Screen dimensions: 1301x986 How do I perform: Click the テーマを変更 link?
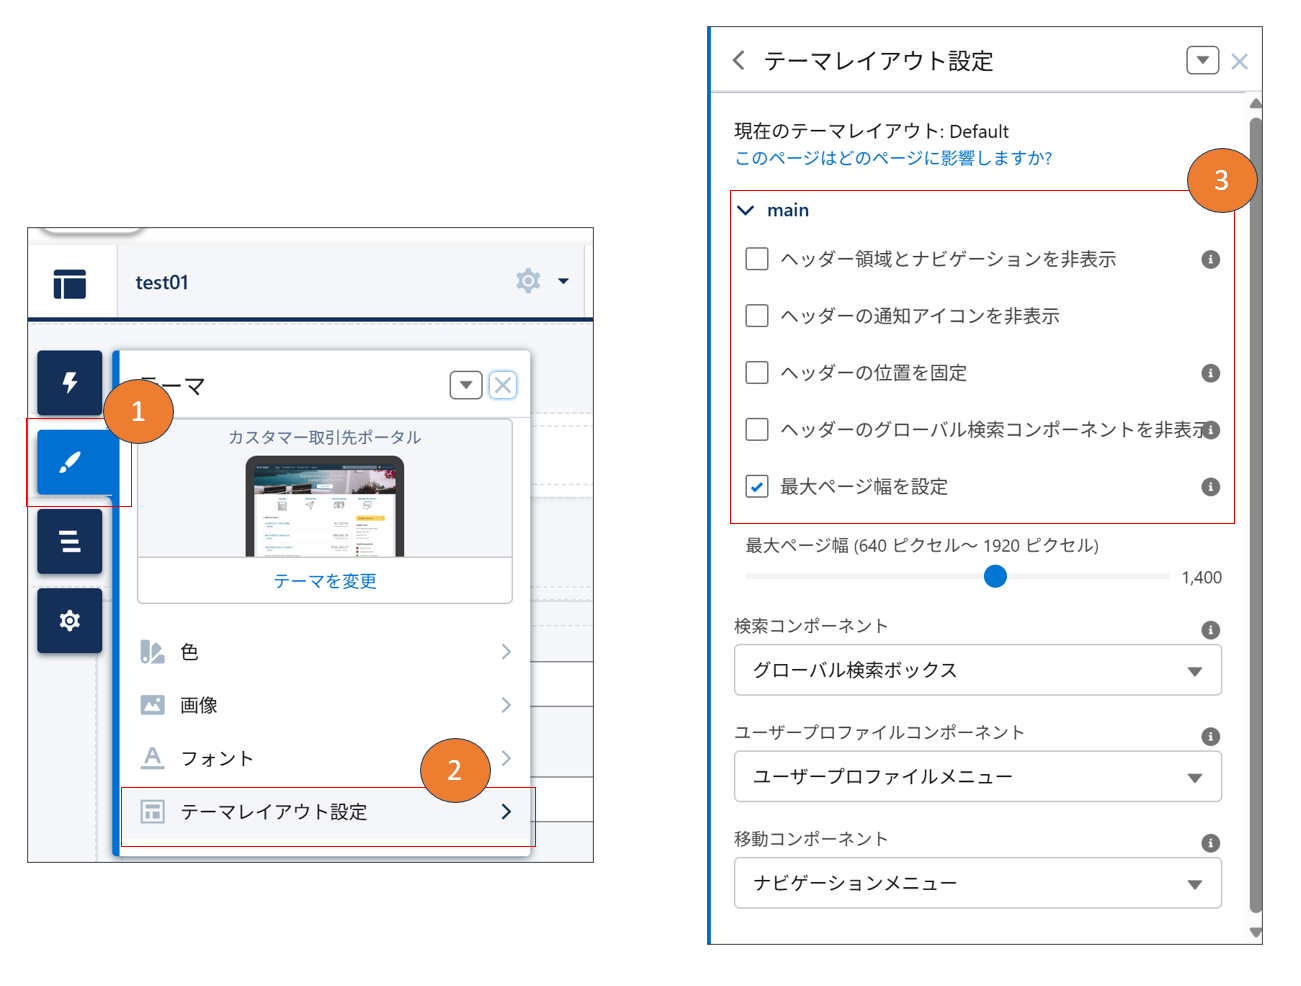pyautogui.click(x=325, y=581)
